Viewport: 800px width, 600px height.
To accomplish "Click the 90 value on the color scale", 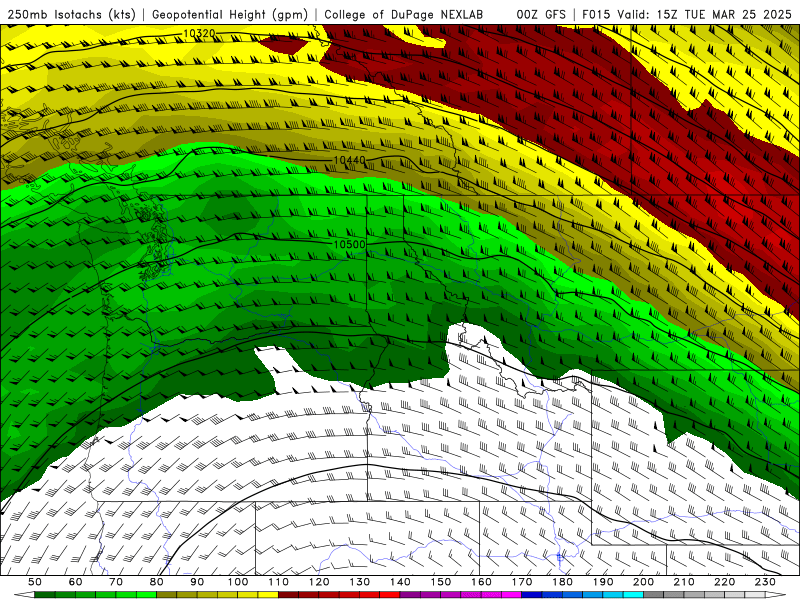I will (197, 582).
